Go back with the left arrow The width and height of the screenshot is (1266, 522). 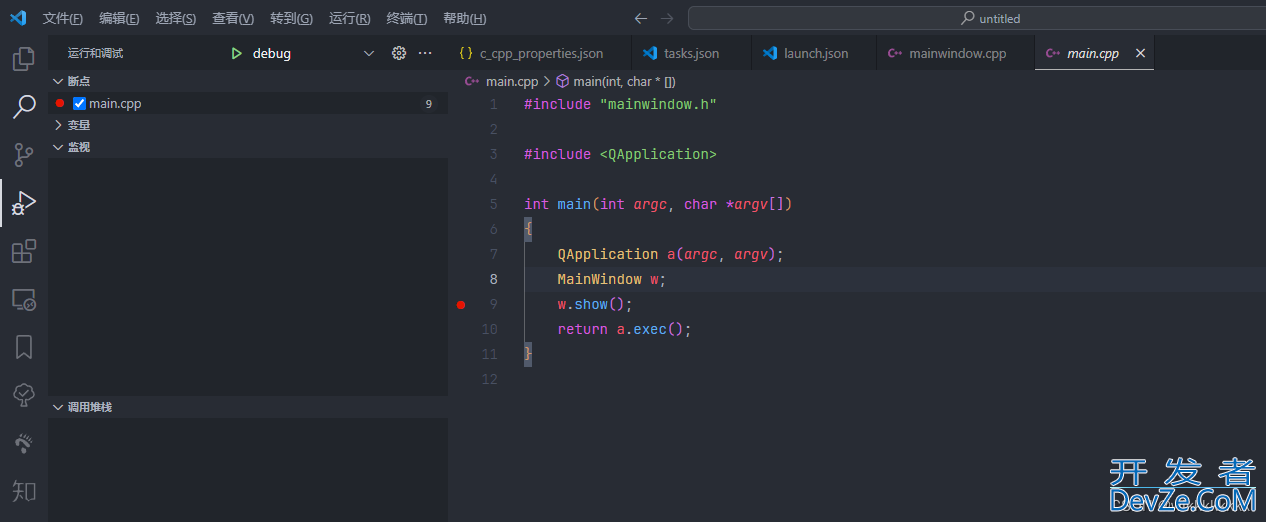641,18
